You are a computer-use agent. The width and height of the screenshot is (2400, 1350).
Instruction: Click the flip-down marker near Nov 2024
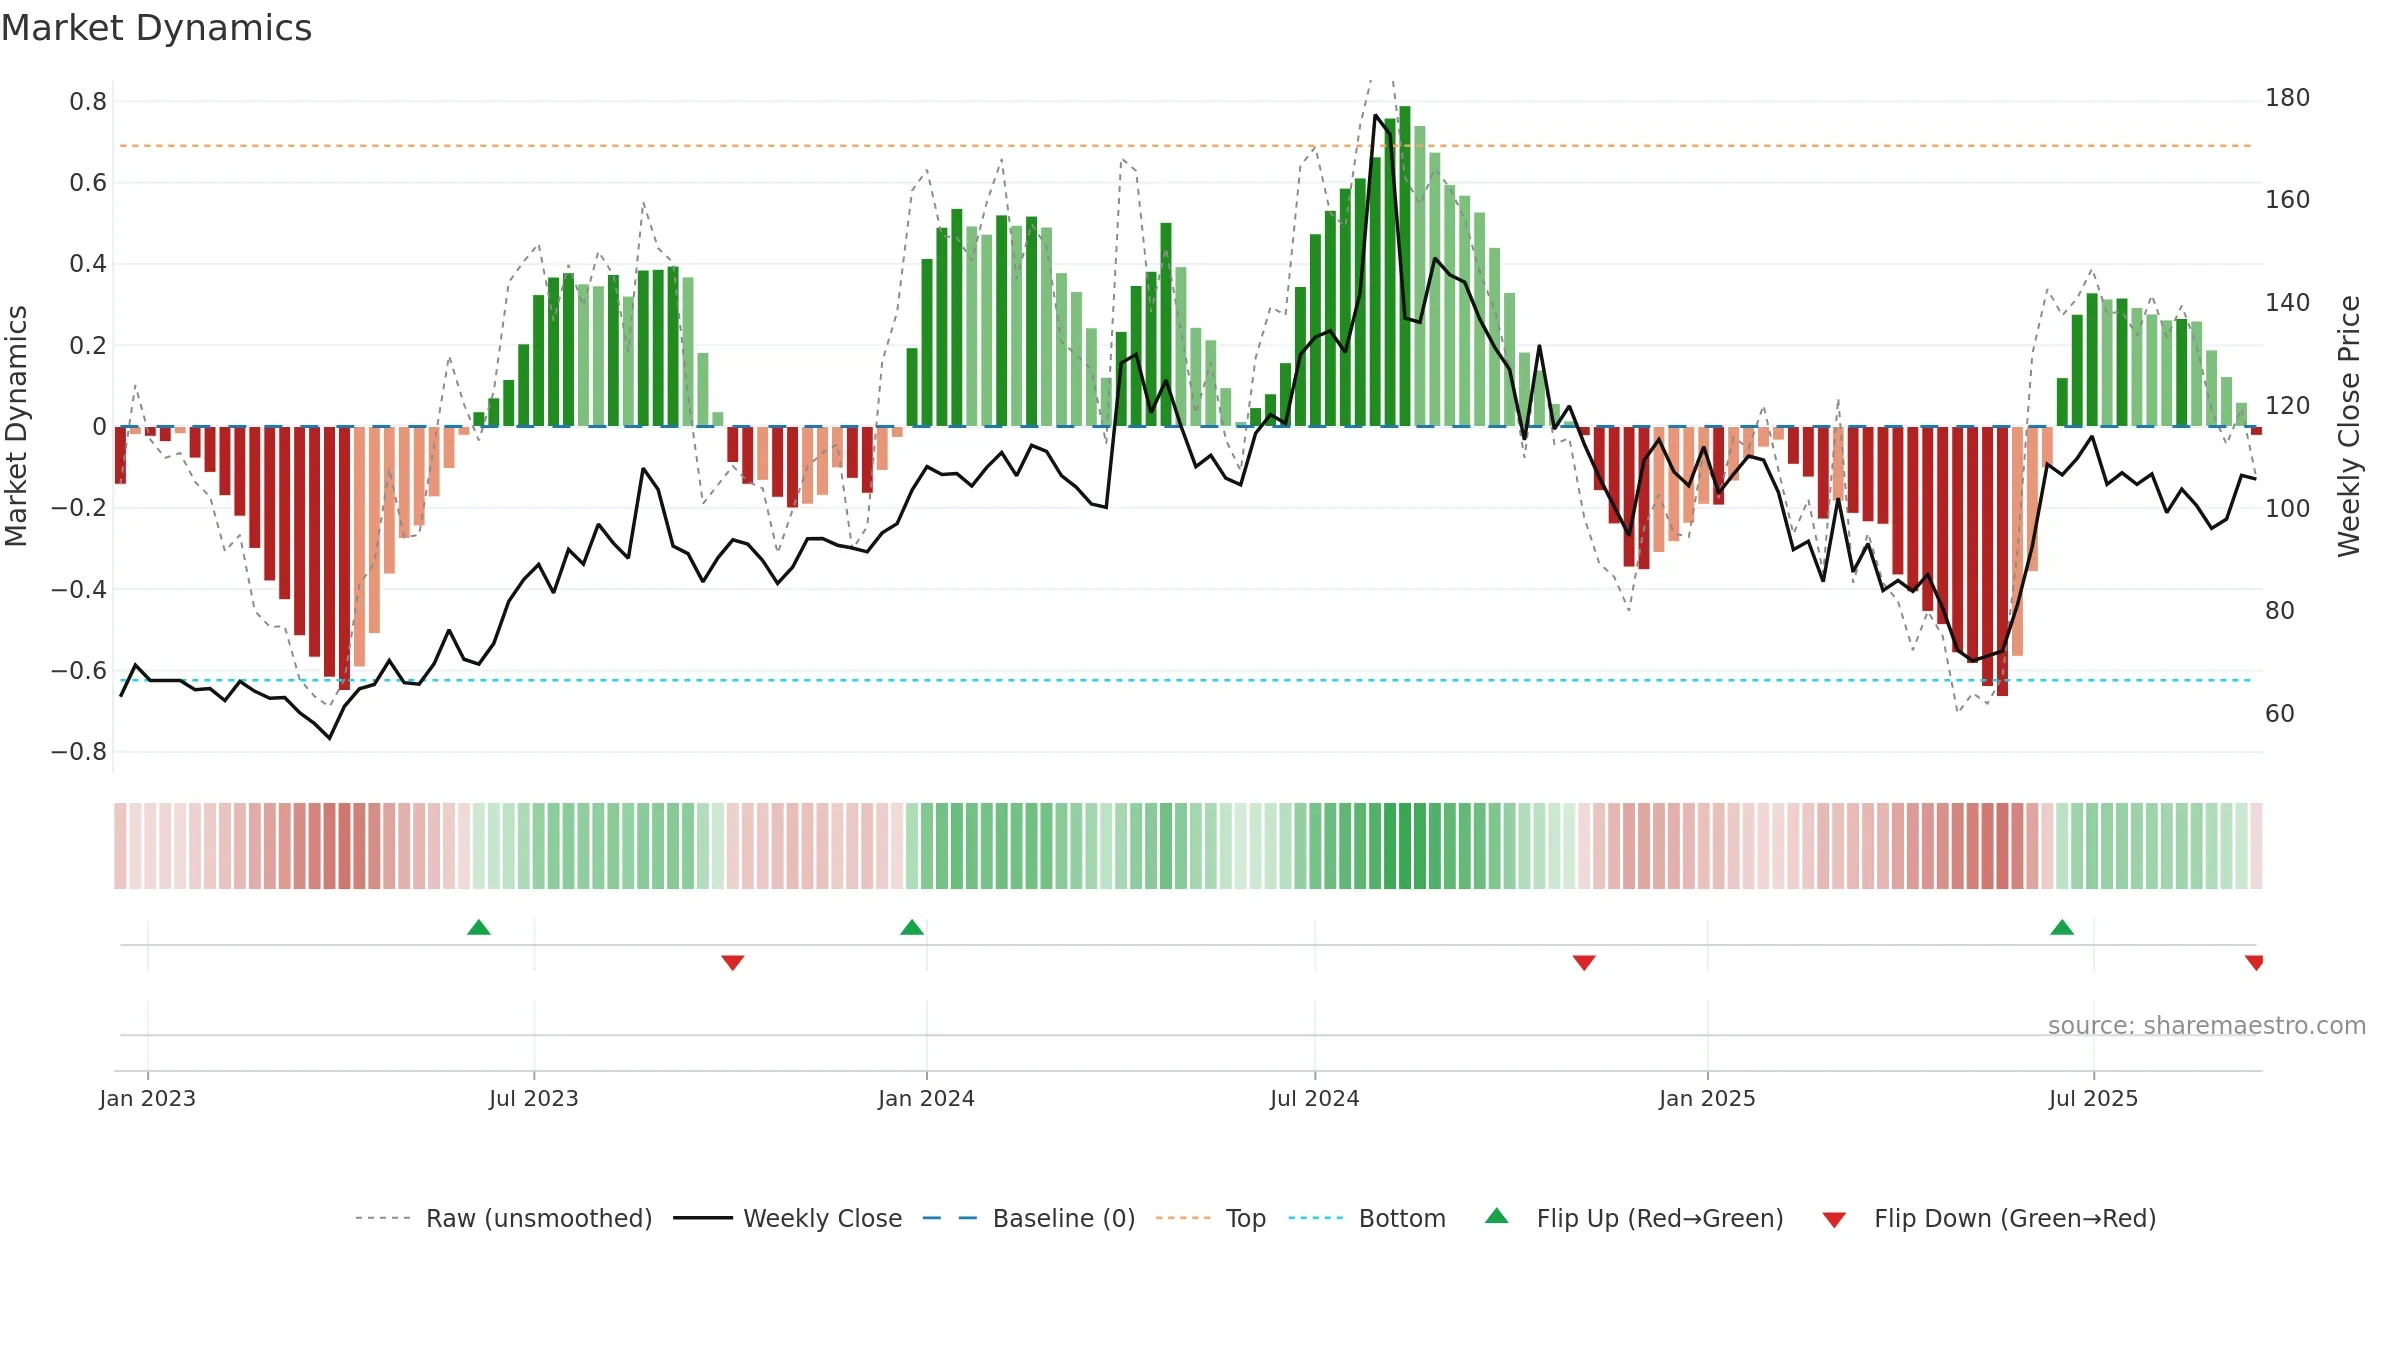click(1584, 962)
